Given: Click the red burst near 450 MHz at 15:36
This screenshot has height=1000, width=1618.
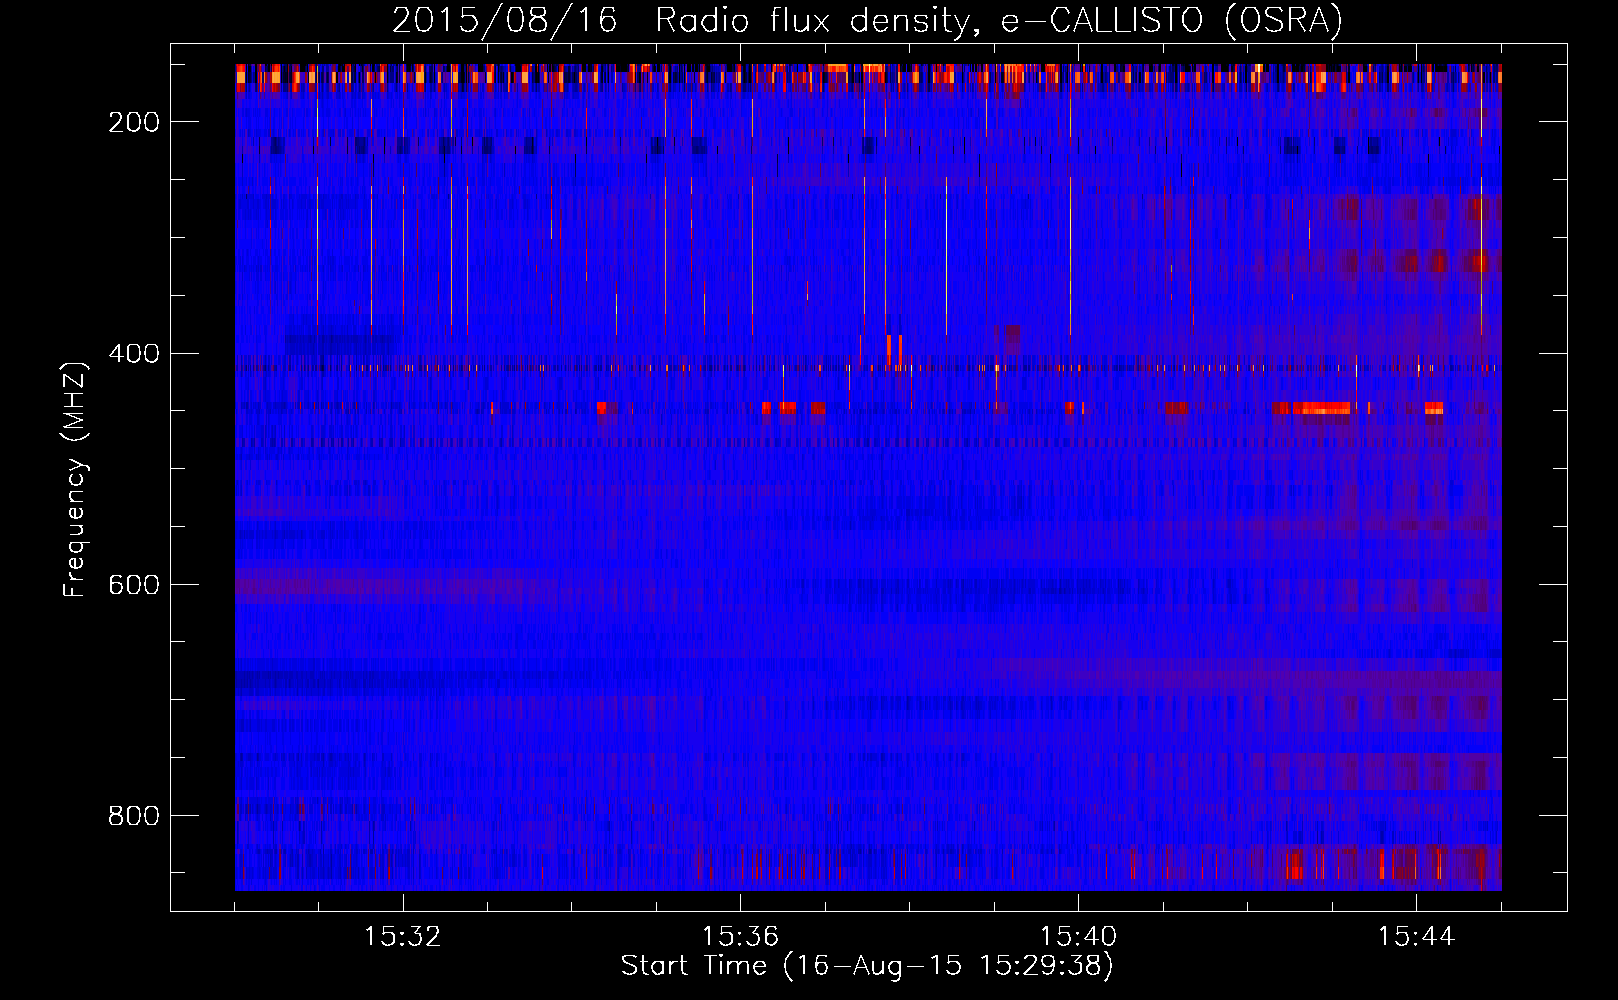Looking at the screenshot, I should (780, 408).
